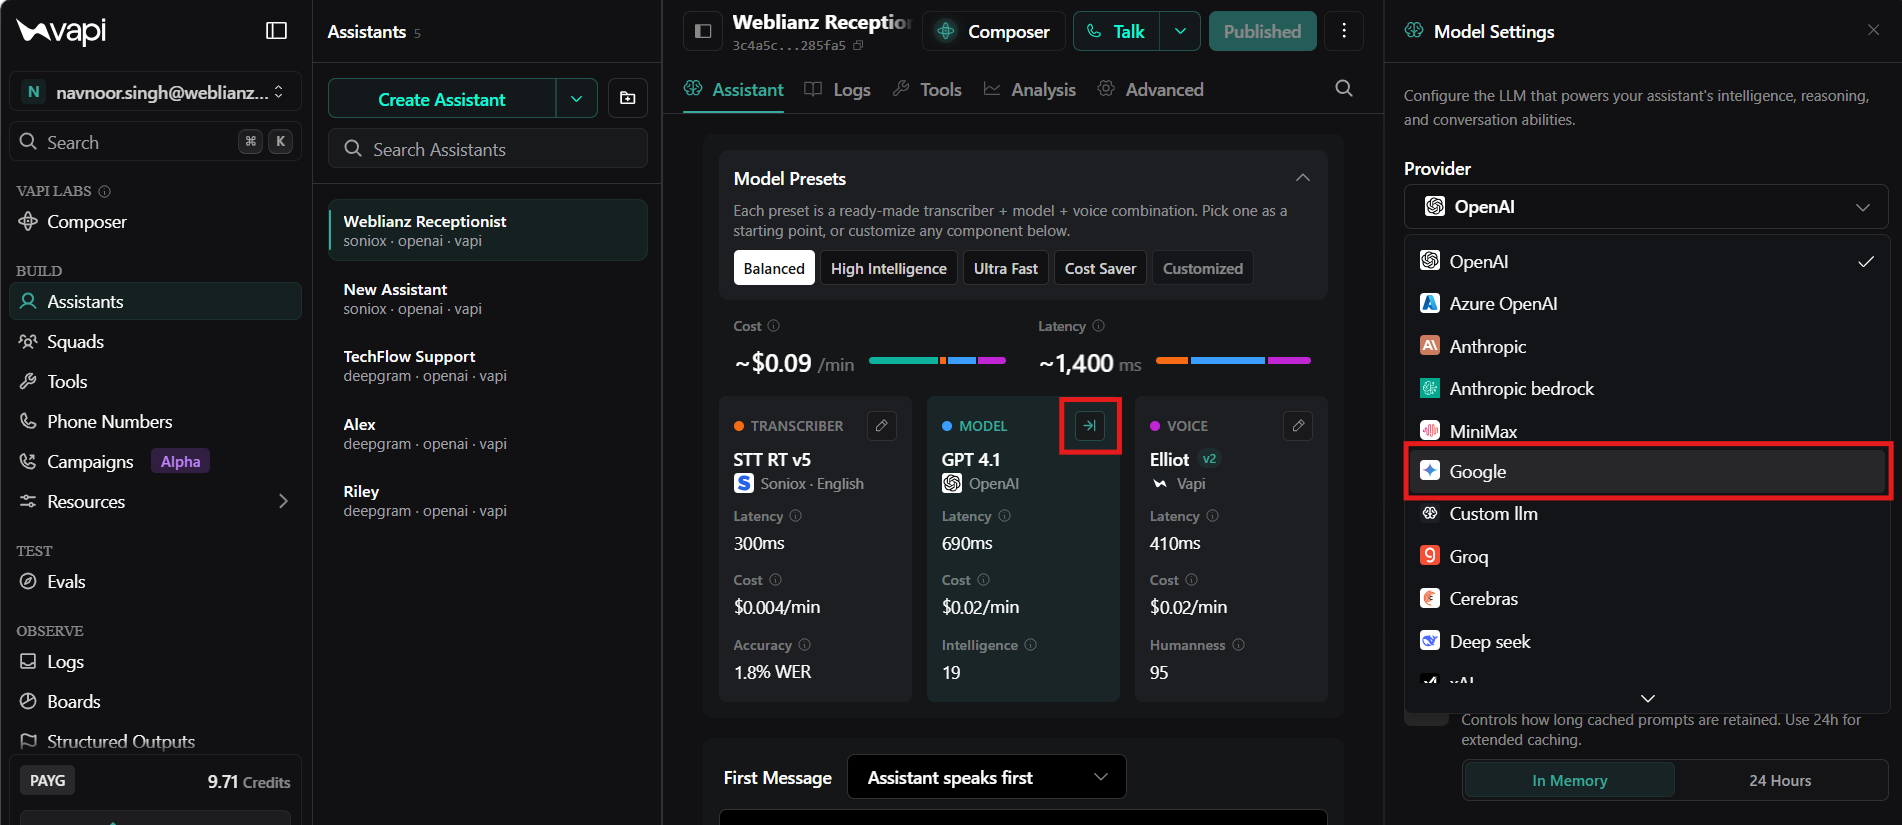Switch to the Analysis tab
The width and height of the screenshot is (1902, 825).
point(1030,89)
